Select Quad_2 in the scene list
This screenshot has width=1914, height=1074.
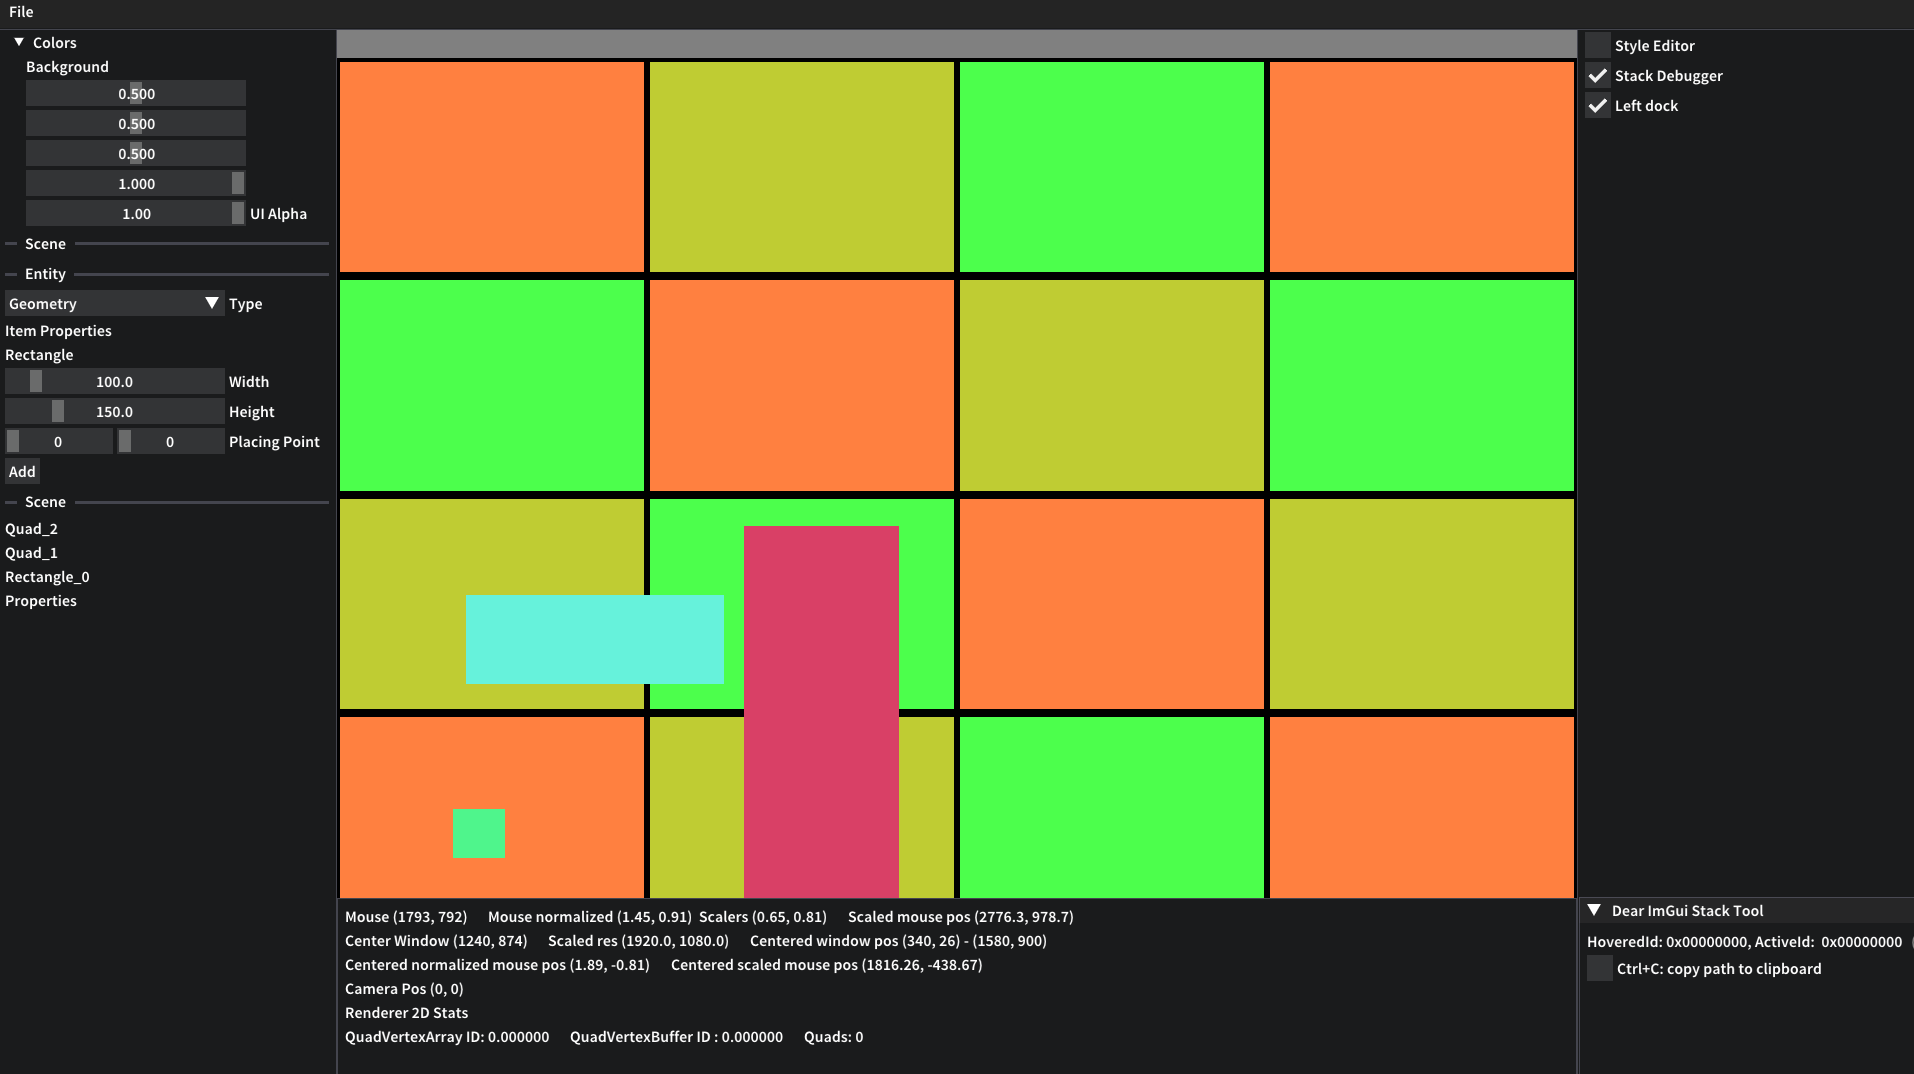tap(31, 528)
